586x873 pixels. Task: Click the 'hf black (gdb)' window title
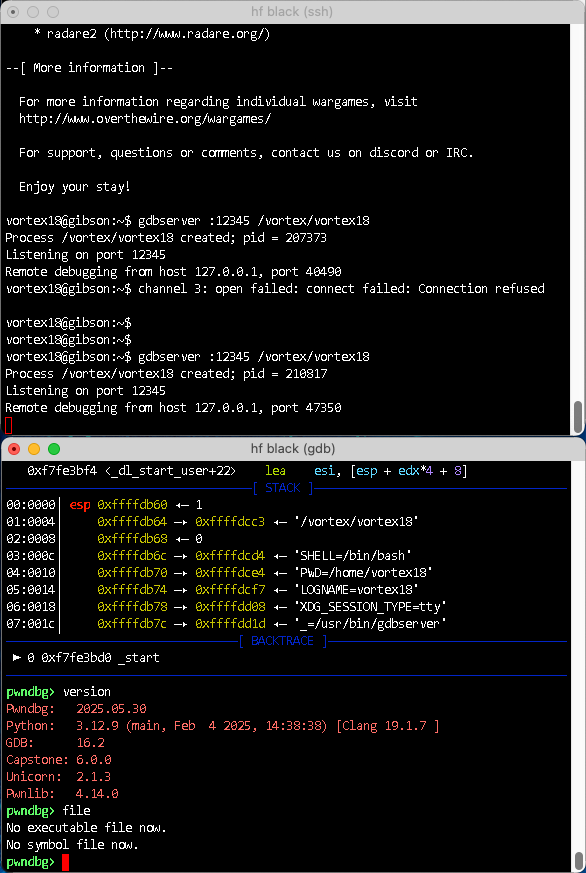coord(293,449)
